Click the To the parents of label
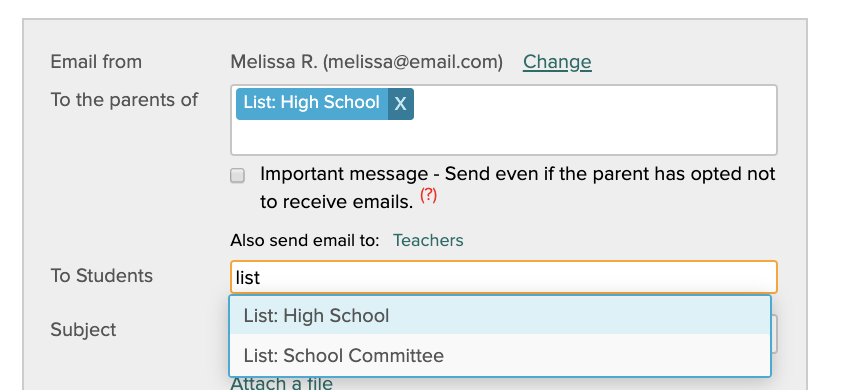 [x=125, y=100]
